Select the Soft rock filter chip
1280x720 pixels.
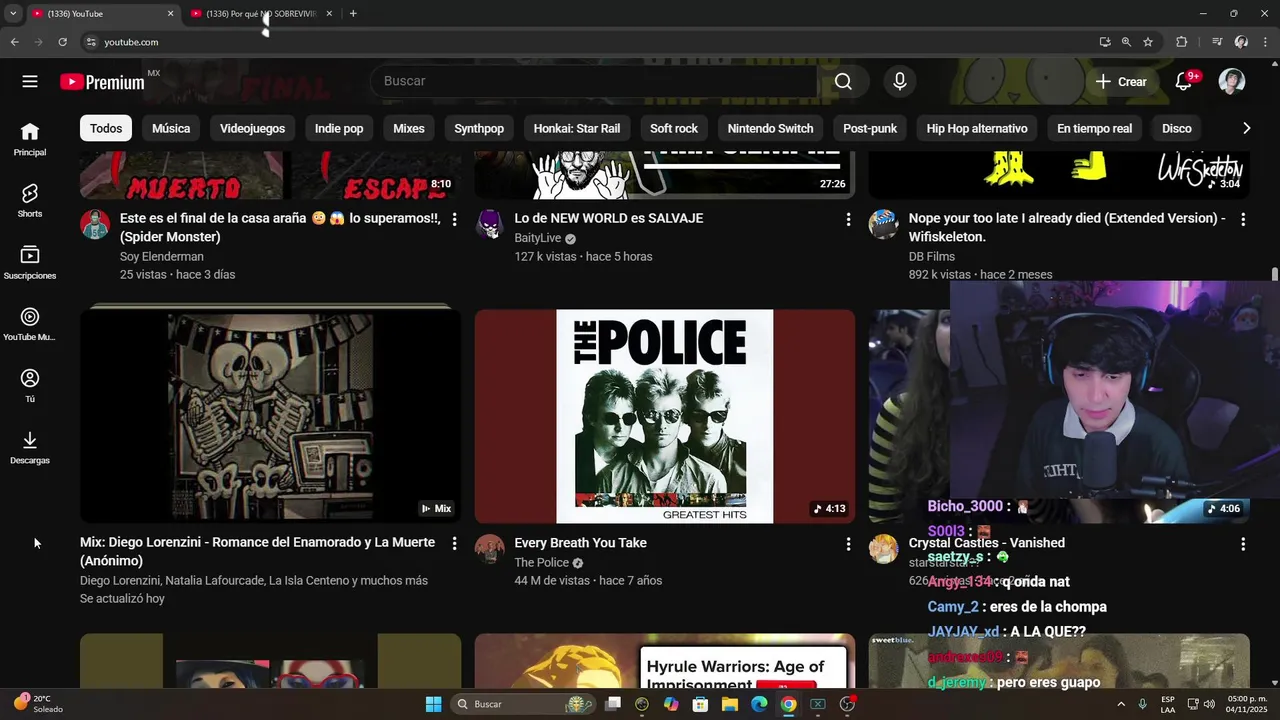tap(674, 128)
